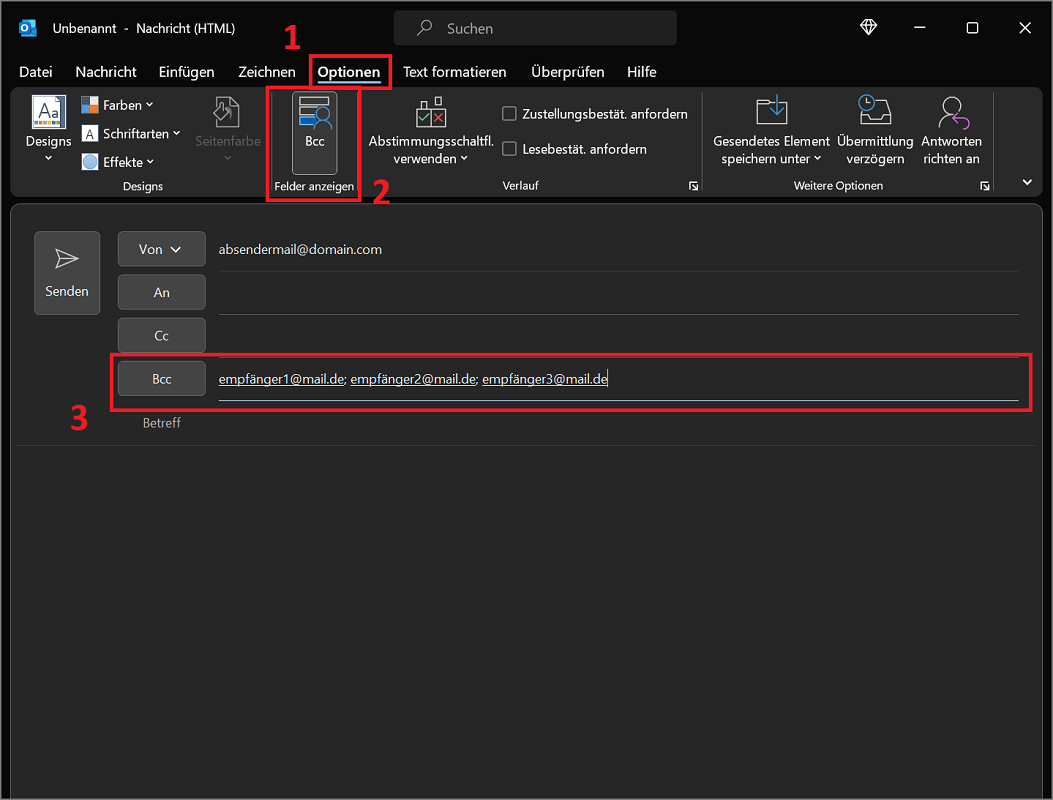The width and height of the screenshot is (1053, 800).
Task: Click Gesendetes Element speichern unter icon
Action: (x=772, y=111)
